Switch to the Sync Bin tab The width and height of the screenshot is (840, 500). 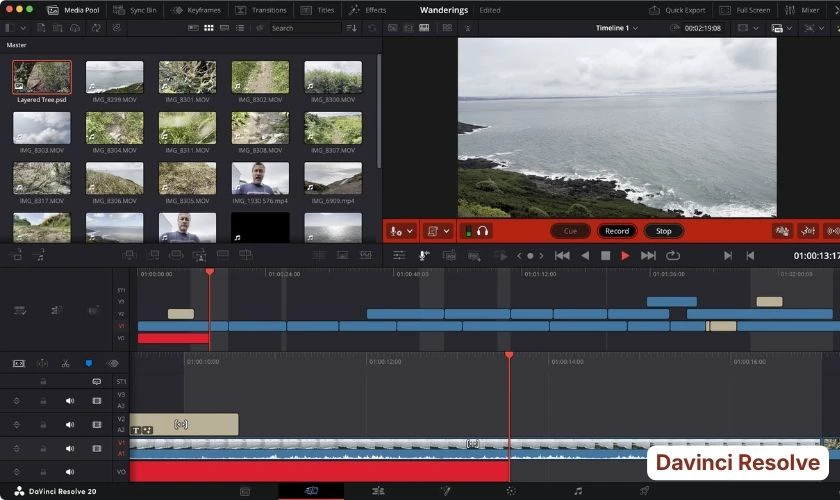tap(135, 10)
